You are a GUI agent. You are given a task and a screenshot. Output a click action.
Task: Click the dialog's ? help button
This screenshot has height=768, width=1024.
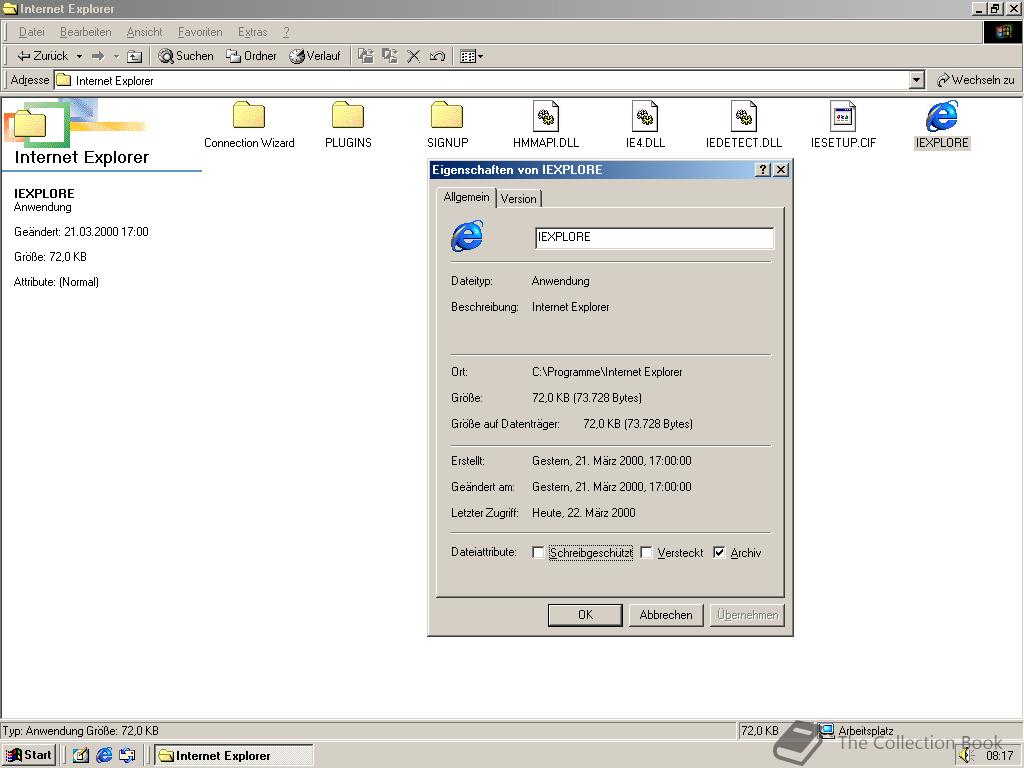point(763,170)
